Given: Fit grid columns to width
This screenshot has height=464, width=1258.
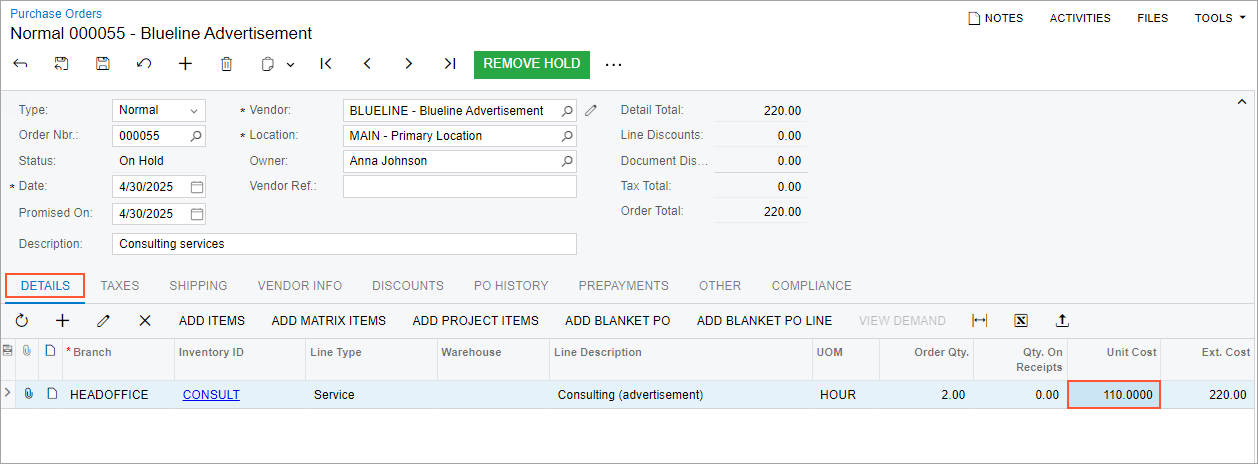Looking at the screenshot, I should pos(980,321).
